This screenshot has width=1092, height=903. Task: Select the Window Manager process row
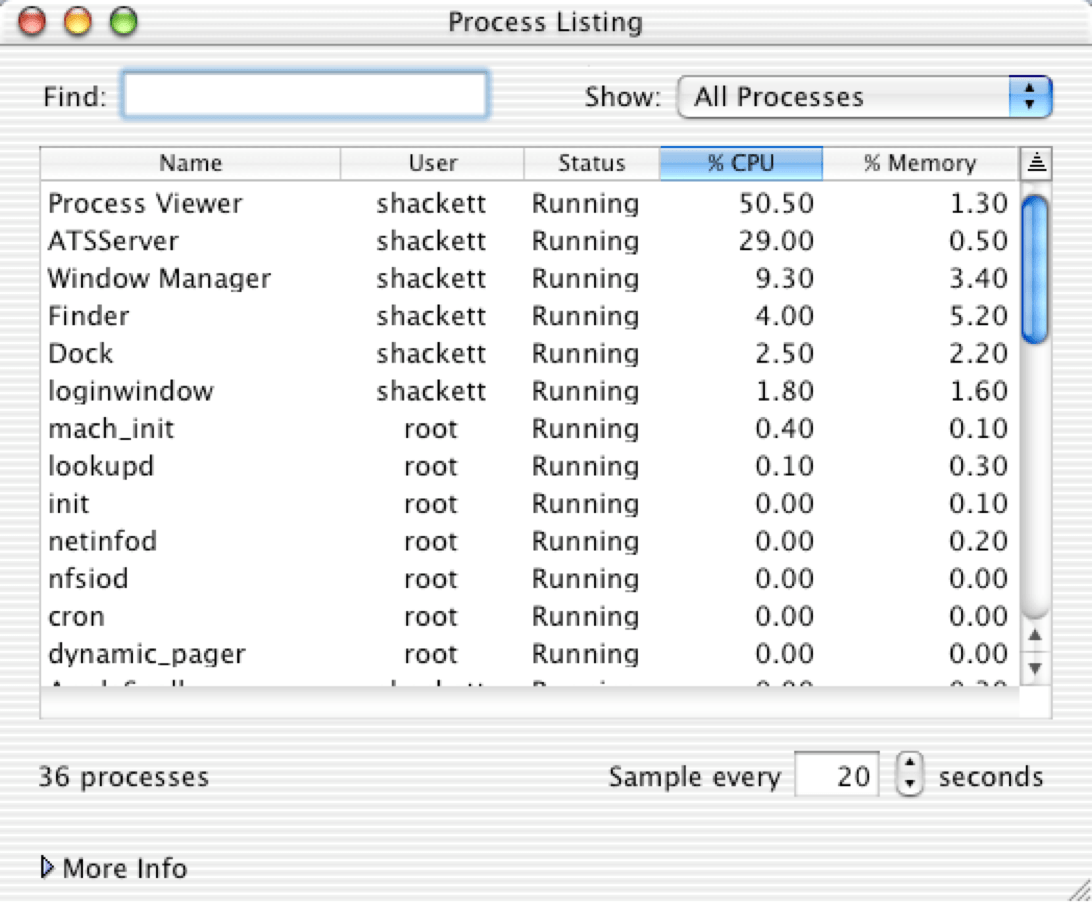pos(159,279)
